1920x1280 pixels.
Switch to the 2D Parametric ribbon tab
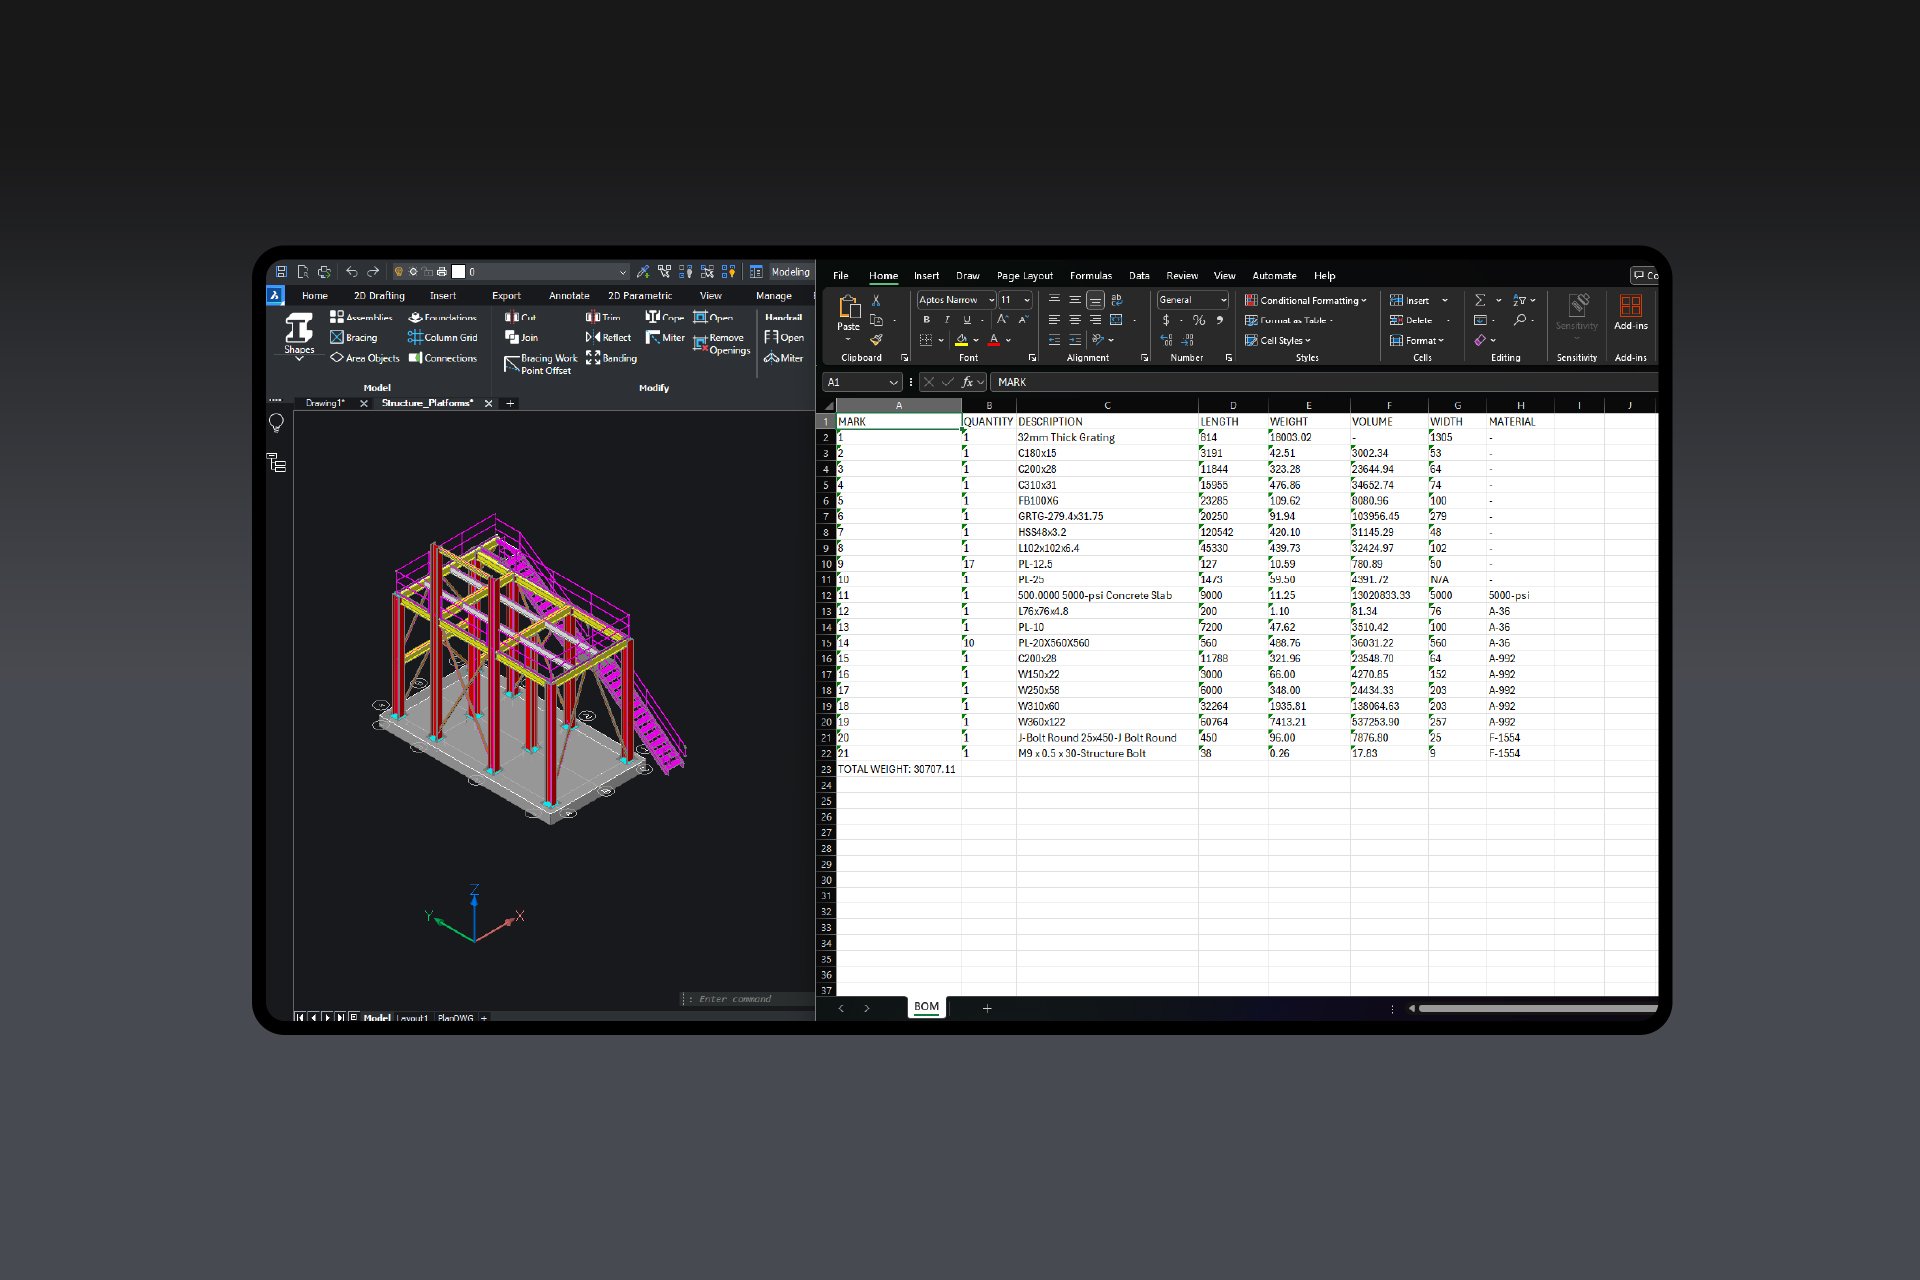[640, 296]
